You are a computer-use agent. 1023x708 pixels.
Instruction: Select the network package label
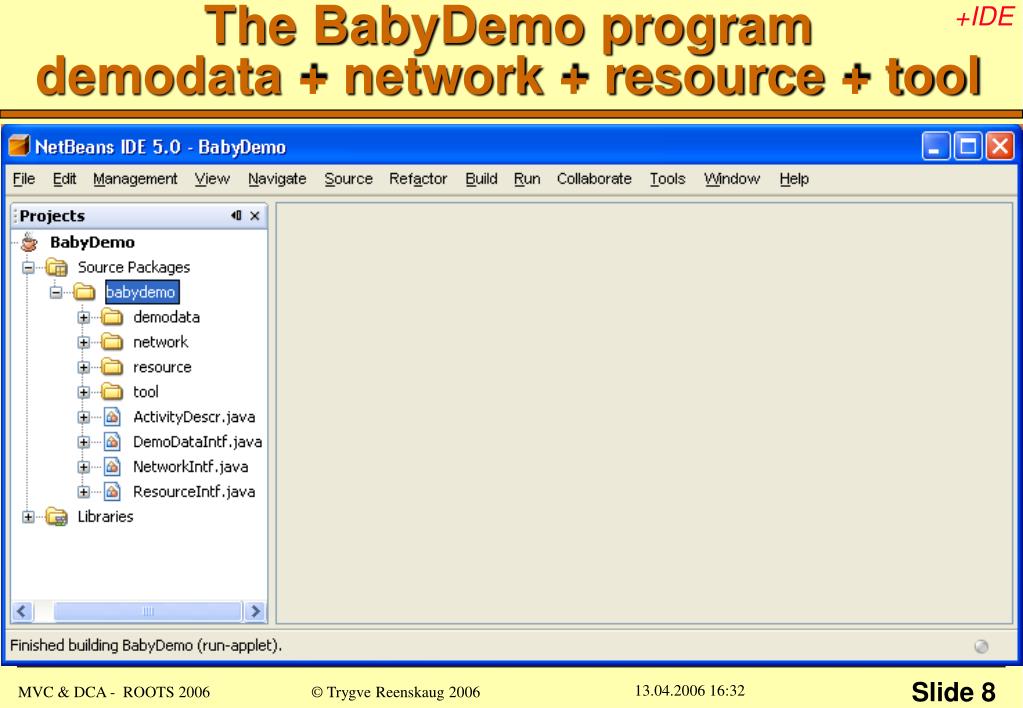[x=160, y=342]
